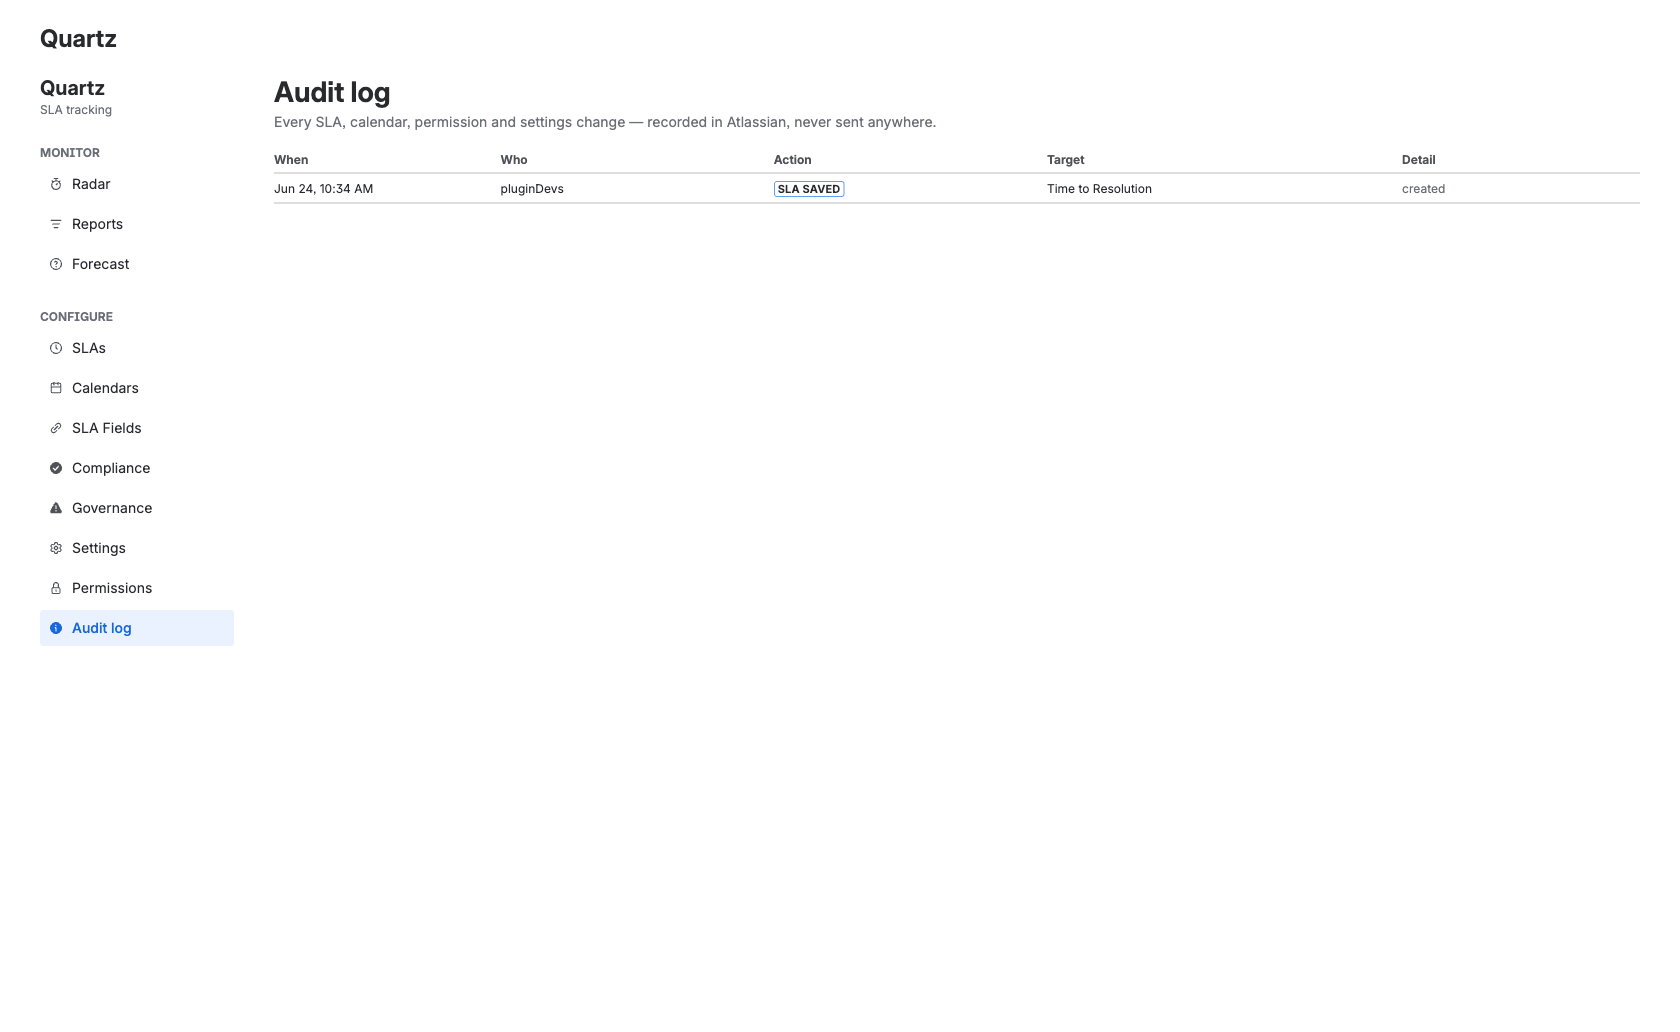Click the 'created' detail cell
The height and width of the screenshot is (1032, 1680).
pyautogui.click(x=1424, y=189)
